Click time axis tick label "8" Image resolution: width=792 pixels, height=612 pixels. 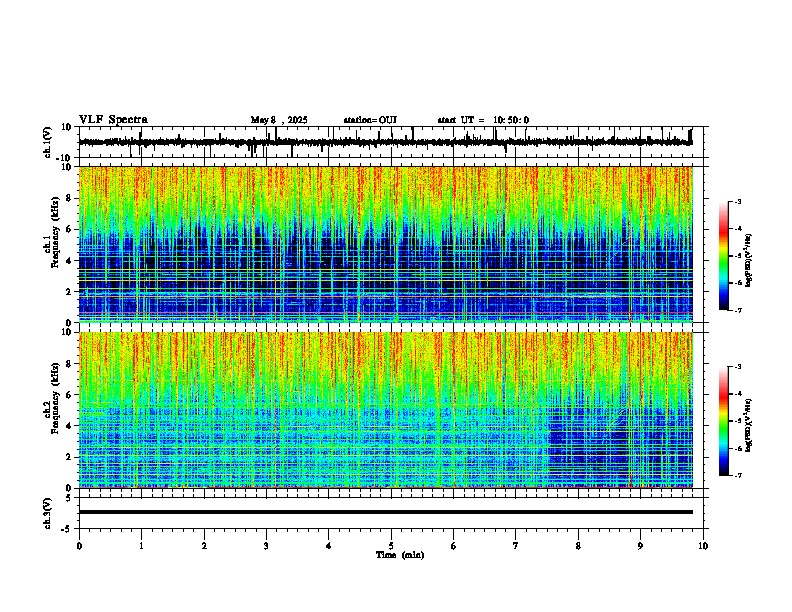578,546
